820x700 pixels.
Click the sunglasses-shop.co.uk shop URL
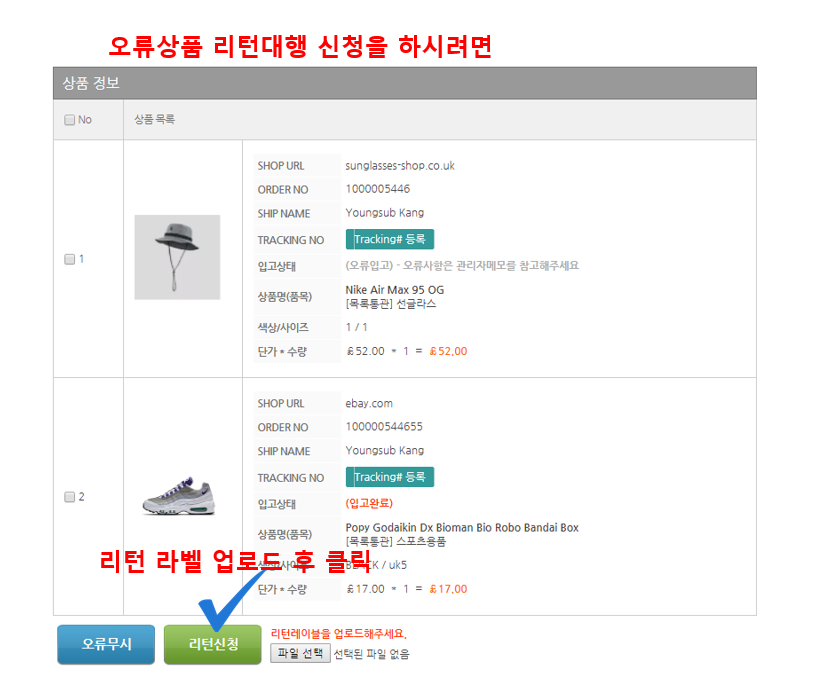coord(400,166)
